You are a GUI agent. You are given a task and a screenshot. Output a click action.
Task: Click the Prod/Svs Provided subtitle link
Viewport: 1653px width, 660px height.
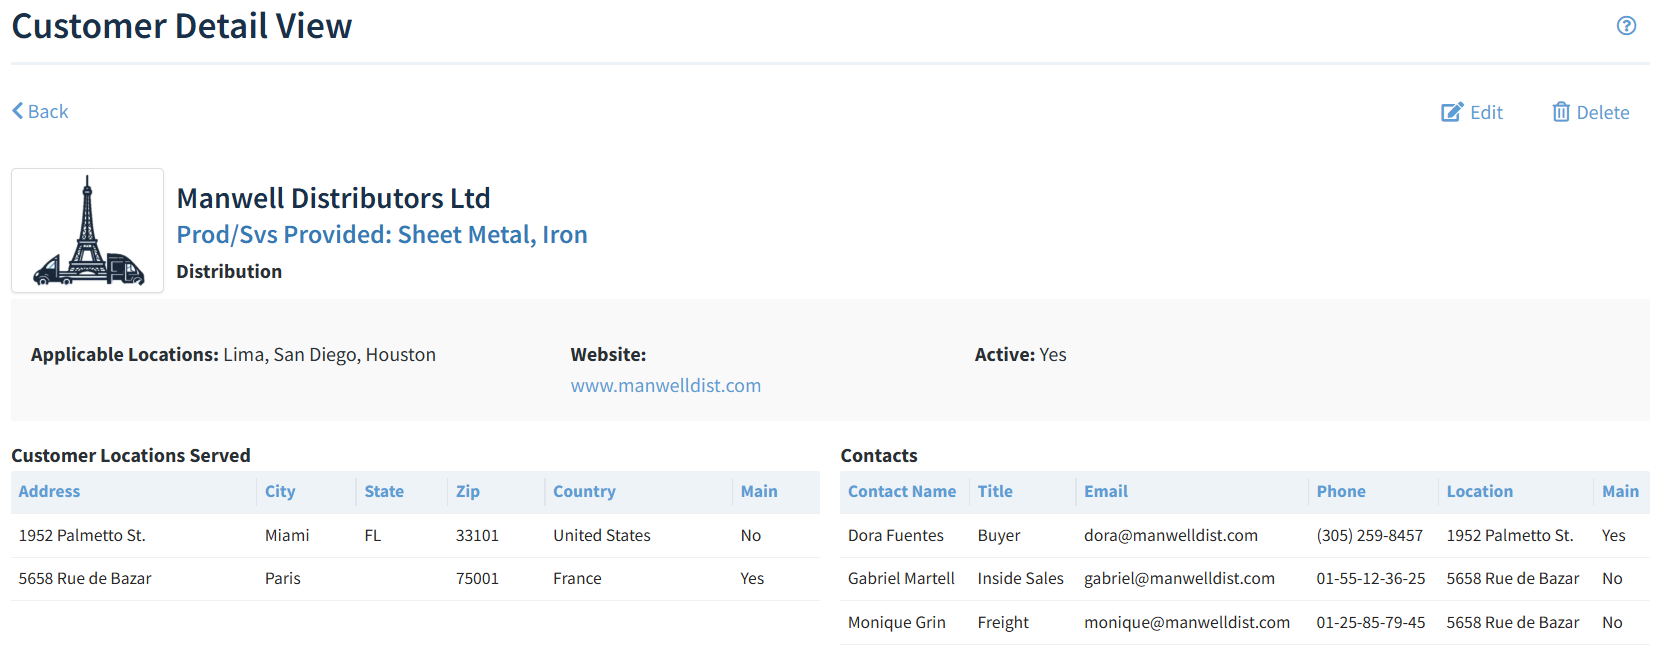pyautogui.click(x=381, y=235)
